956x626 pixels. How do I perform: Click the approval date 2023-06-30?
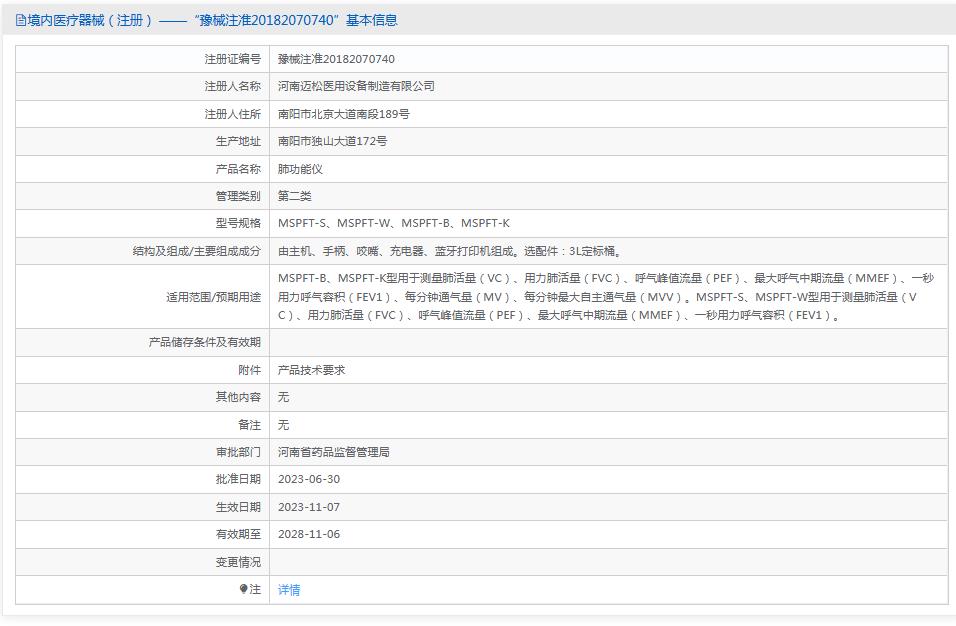coord(309,479)
